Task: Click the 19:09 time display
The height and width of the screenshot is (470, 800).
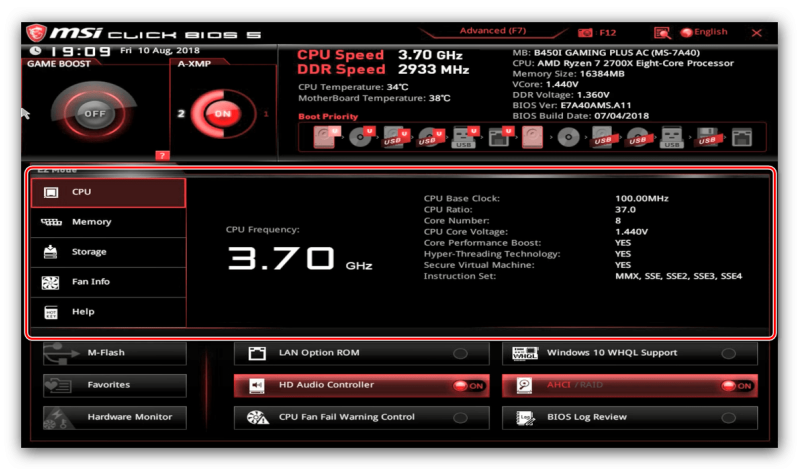Action: pos(80,51)
